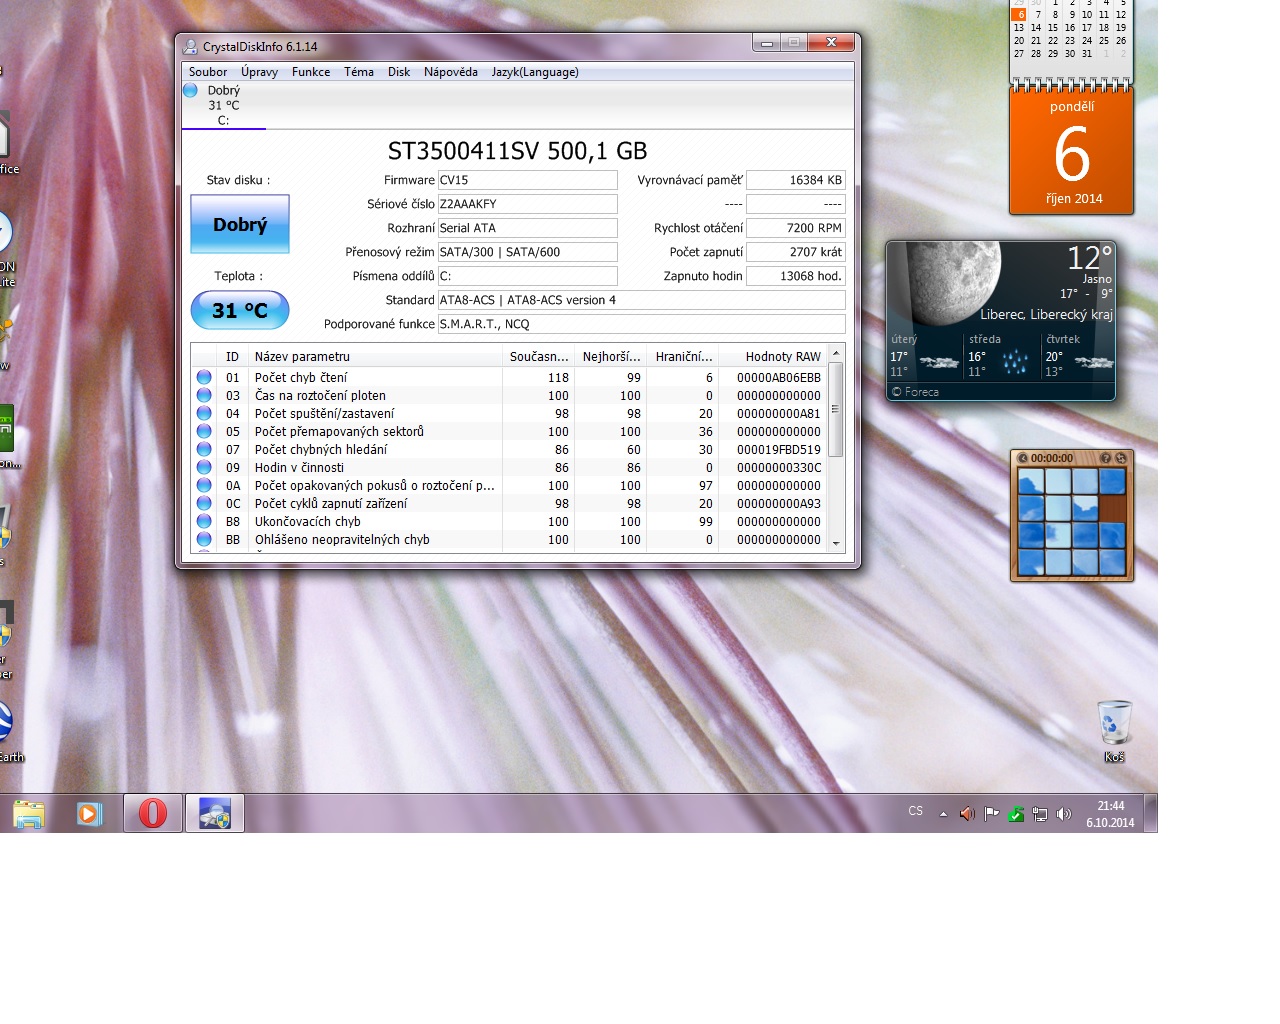This screenshot has width=1280, height=1024.
Task: Click the puzzle gadget timer icon
Action: pyautogui.click(x=1023, y=458)
